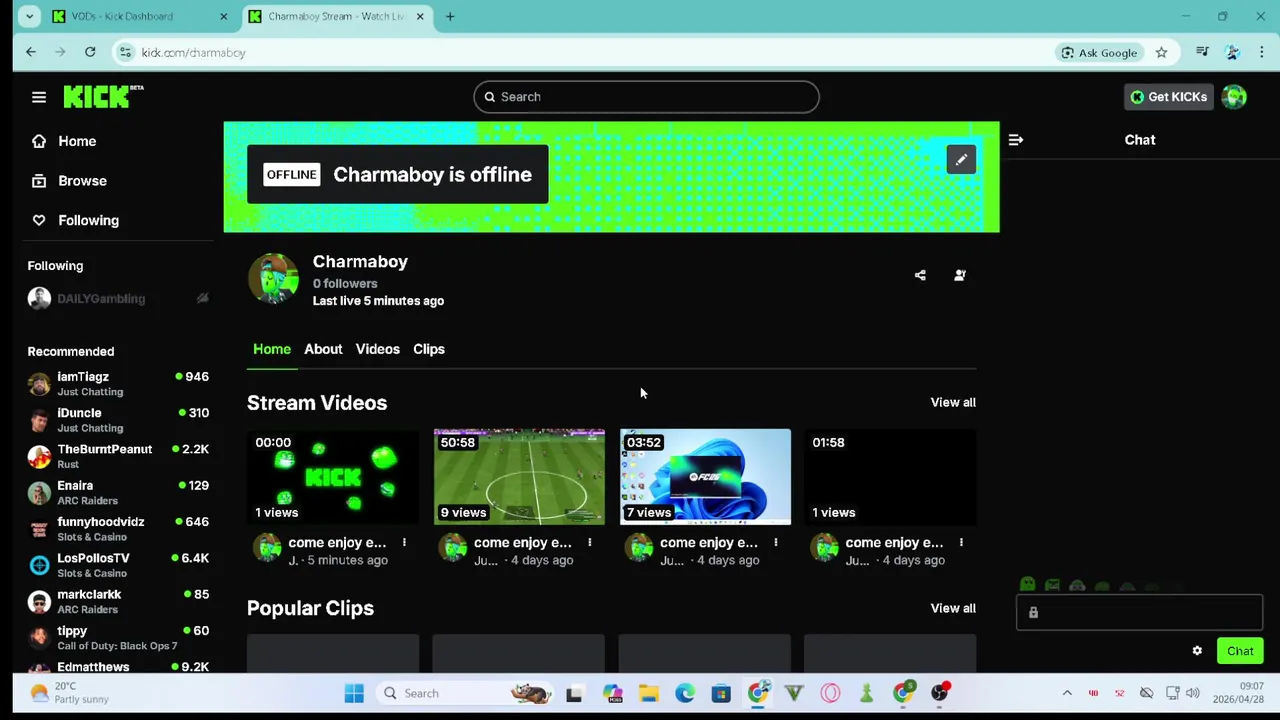Click the chat message input box
This screenshot has width=1280, height=720.
[1140, 613]
